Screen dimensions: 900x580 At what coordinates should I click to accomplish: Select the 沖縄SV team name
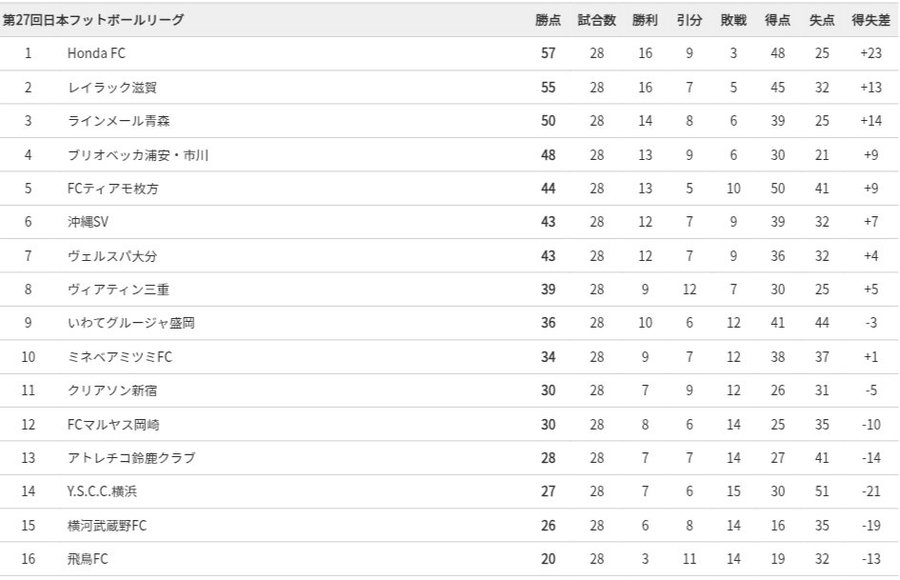coord(87,222)
